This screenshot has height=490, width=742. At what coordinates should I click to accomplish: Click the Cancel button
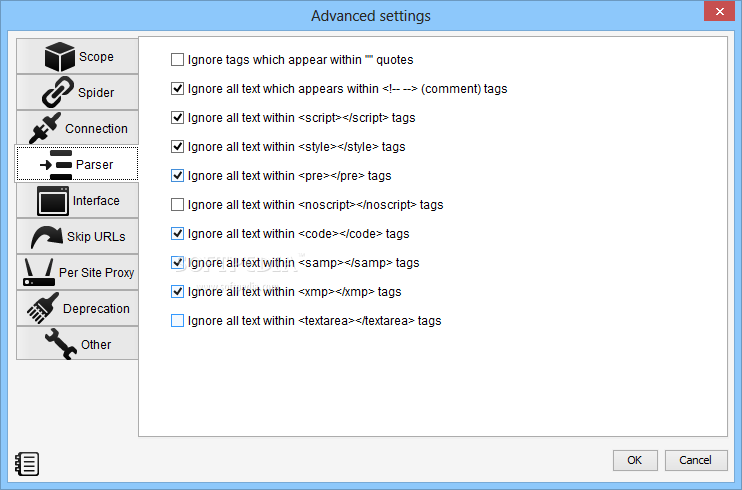pos(696,460)
